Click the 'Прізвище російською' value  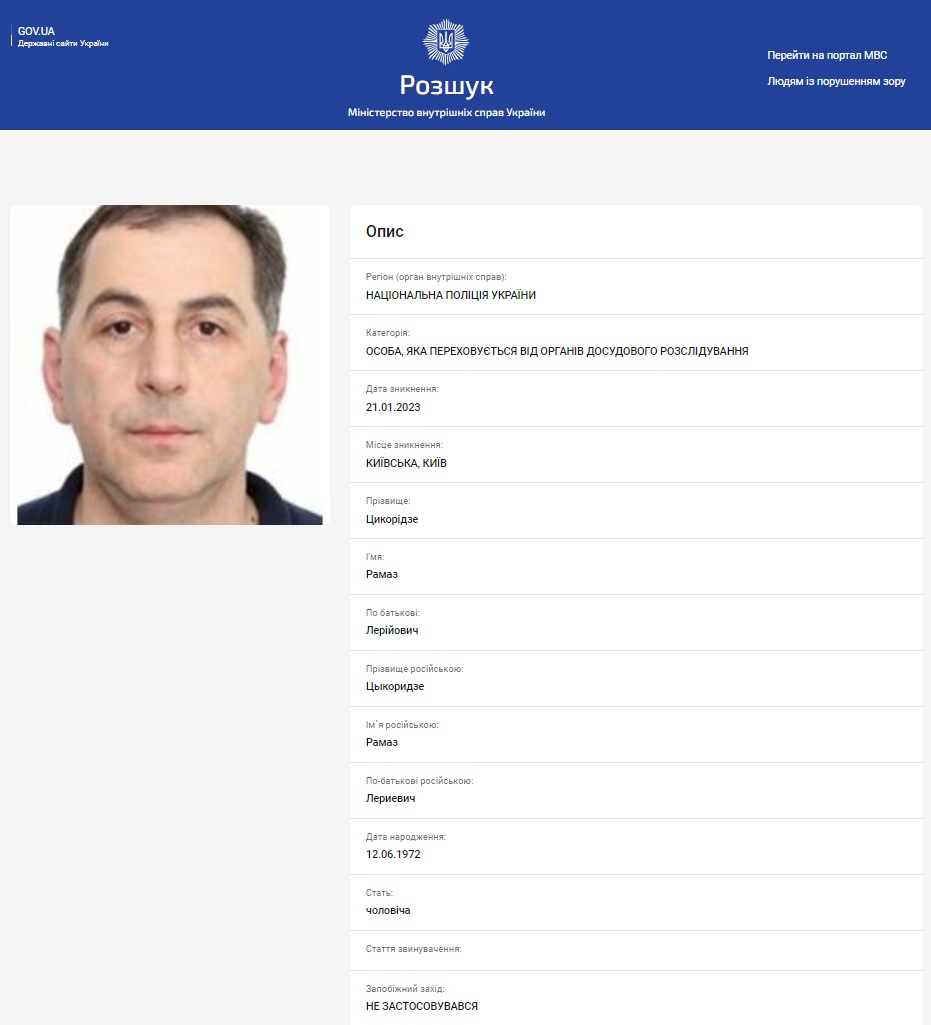(x=395, y=687)
